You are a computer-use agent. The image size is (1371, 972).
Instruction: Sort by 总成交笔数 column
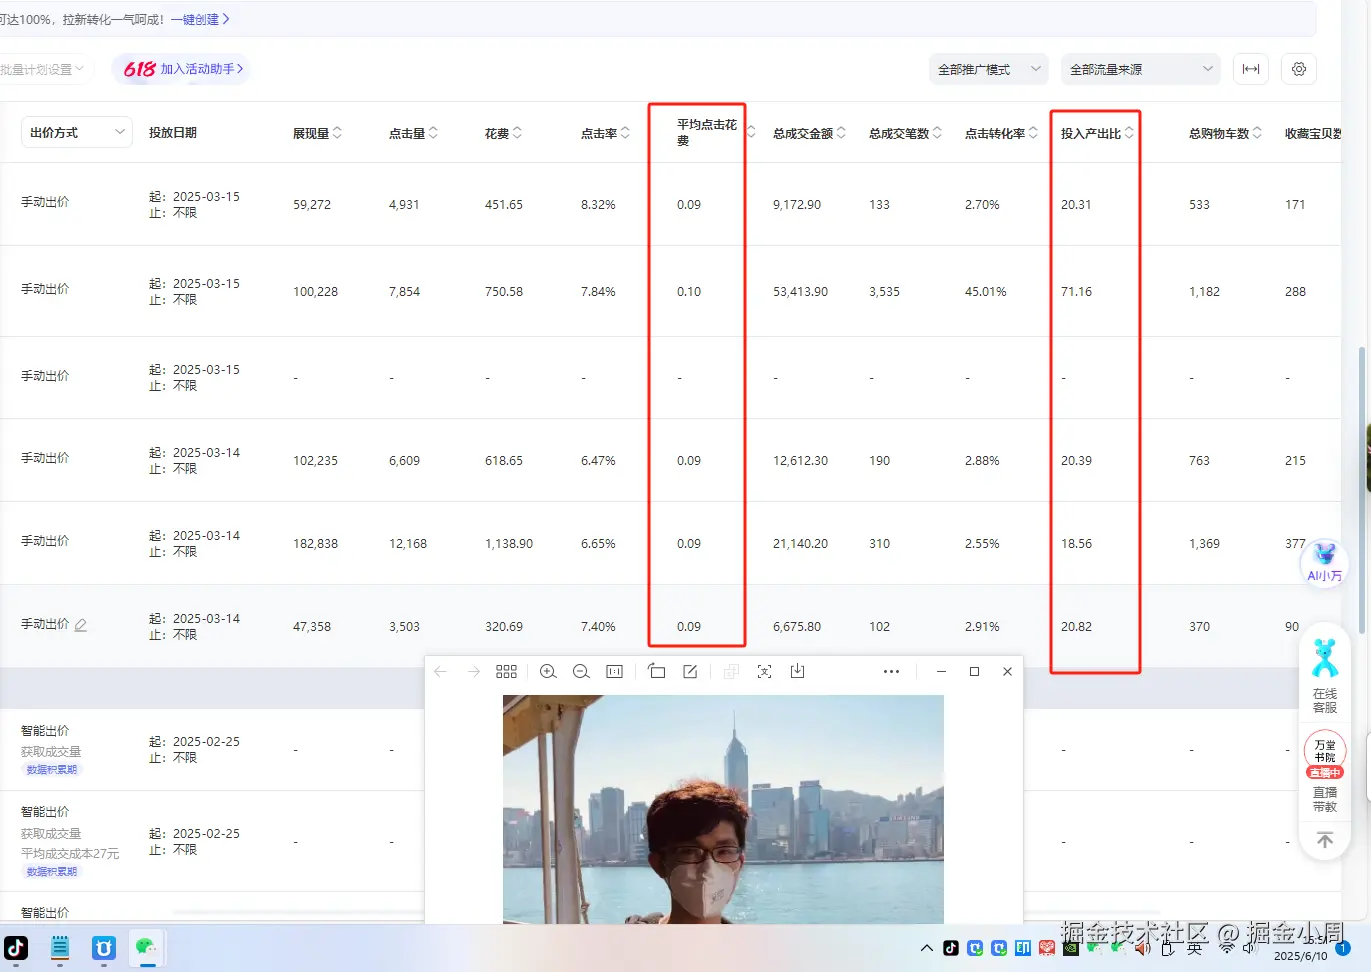pos(937,133)
